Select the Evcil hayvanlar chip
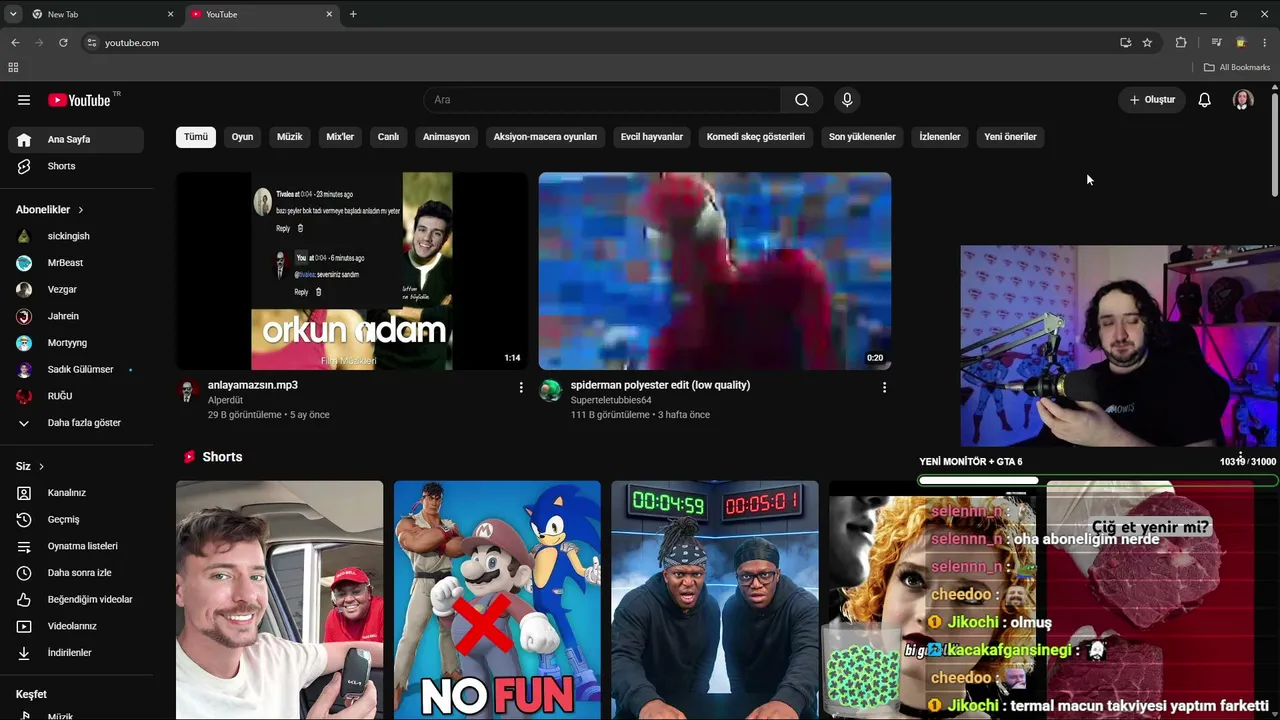The width and height of the screenshot is (1280, 720). click(652, 137)
